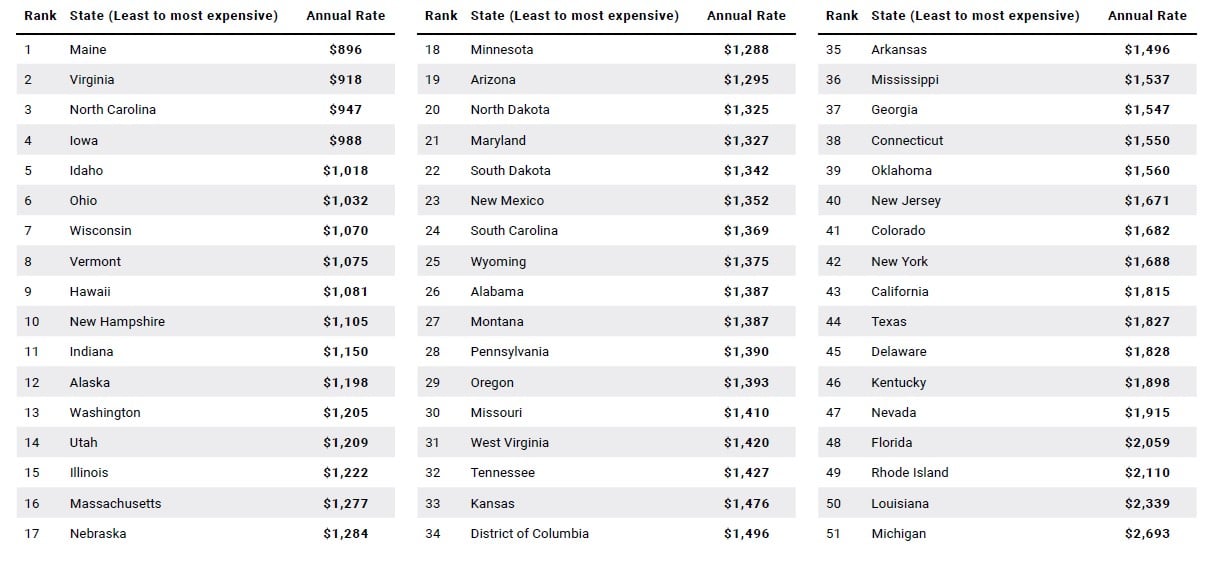Click the Rhode Island state cell
The width and height of the screenshot is (1224, 562).
909,472
